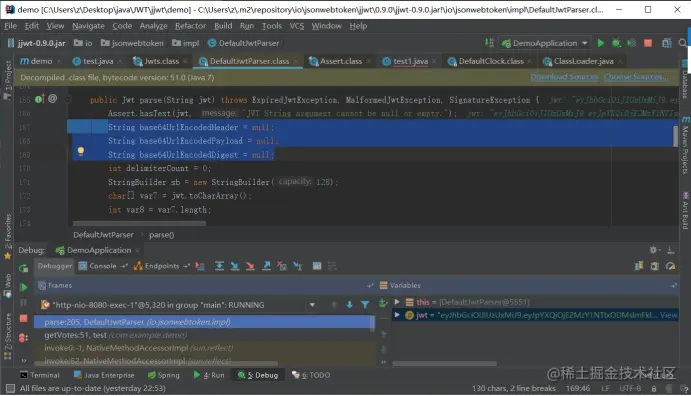691x396 pixels.
Task: Expand the jwt variable node
Action: pos(397,315)
